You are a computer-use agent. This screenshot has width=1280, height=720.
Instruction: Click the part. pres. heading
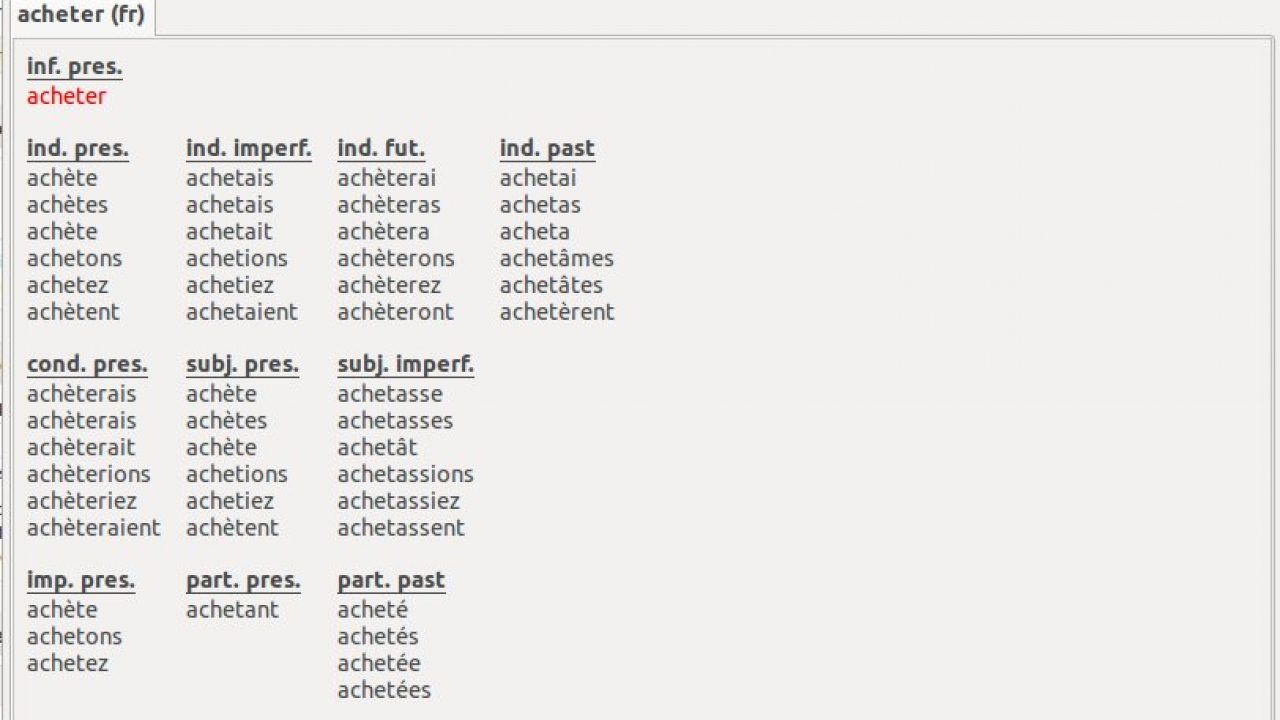coord(243,581)
